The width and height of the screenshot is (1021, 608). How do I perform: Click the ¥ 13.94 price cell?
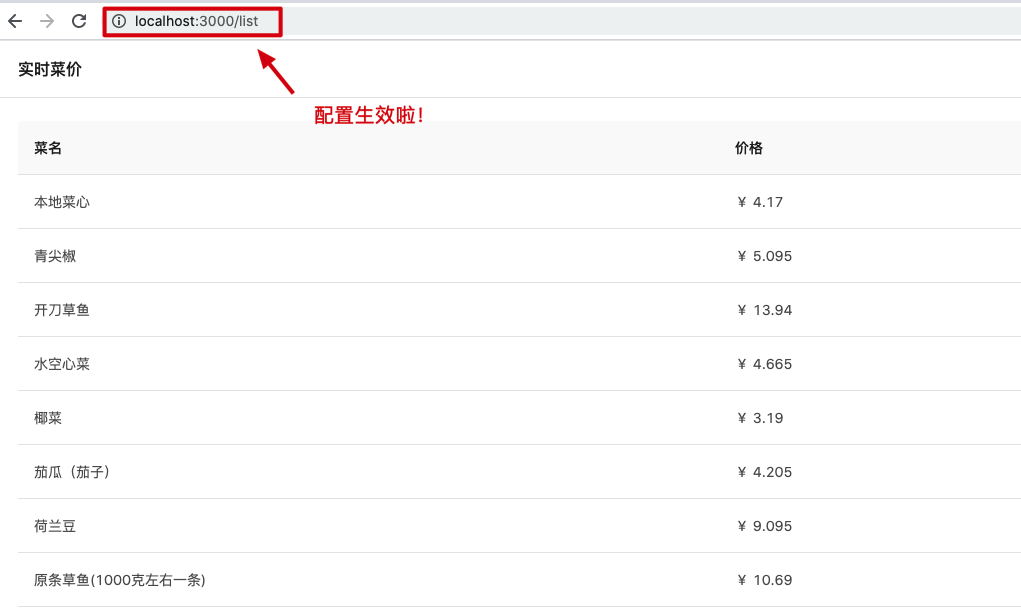pos(764,310)
